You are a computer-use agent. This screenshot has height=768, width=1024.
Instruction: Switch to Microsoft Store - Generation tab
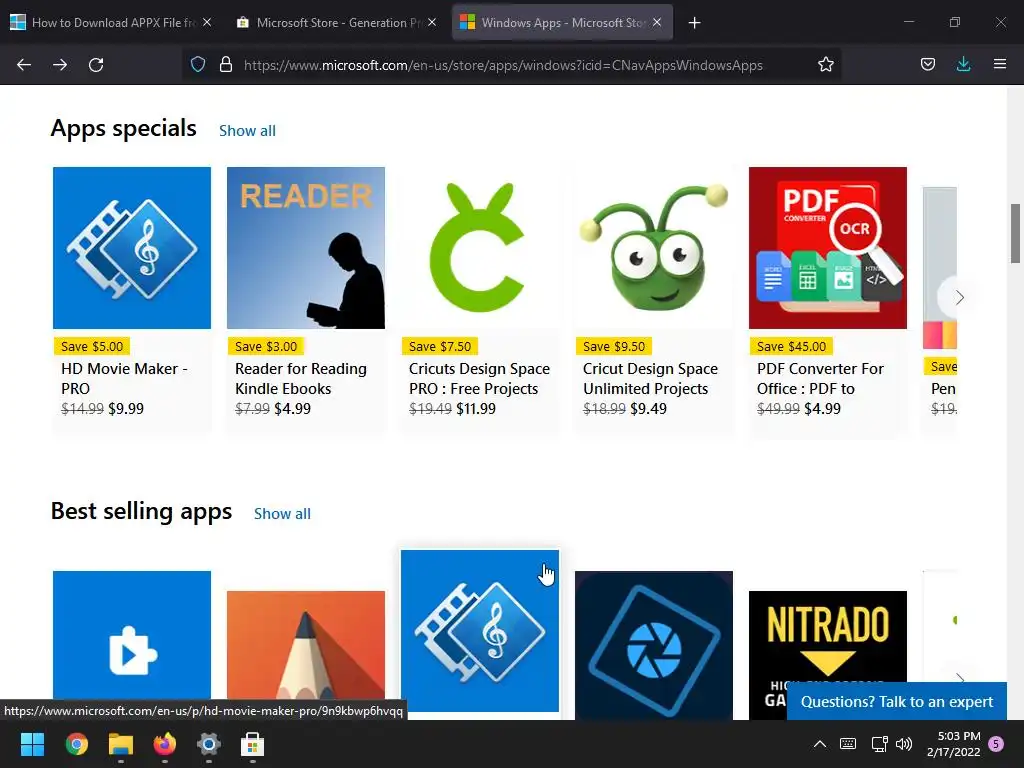336,23
